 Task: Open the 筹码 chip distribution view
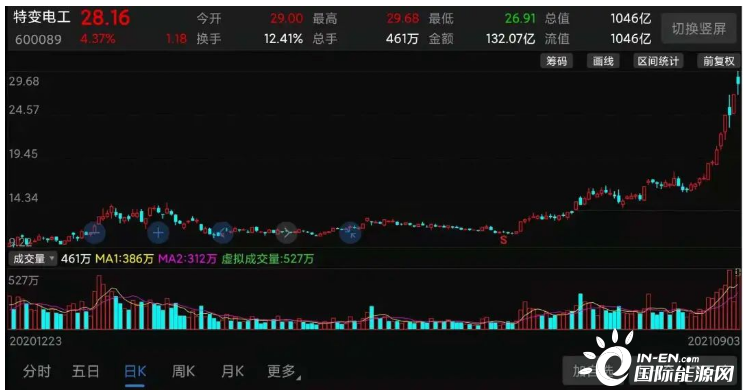click(557, 61)
